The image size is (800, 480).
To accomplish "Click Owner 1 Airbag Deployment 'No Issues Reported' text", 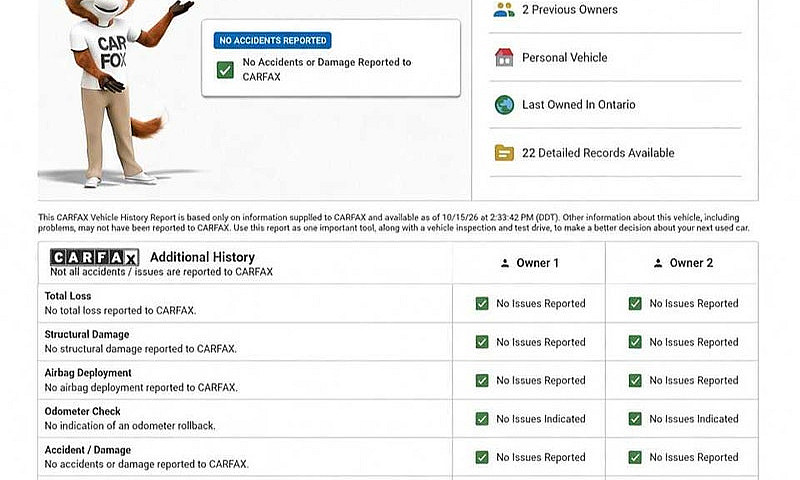I will [541, 381].
